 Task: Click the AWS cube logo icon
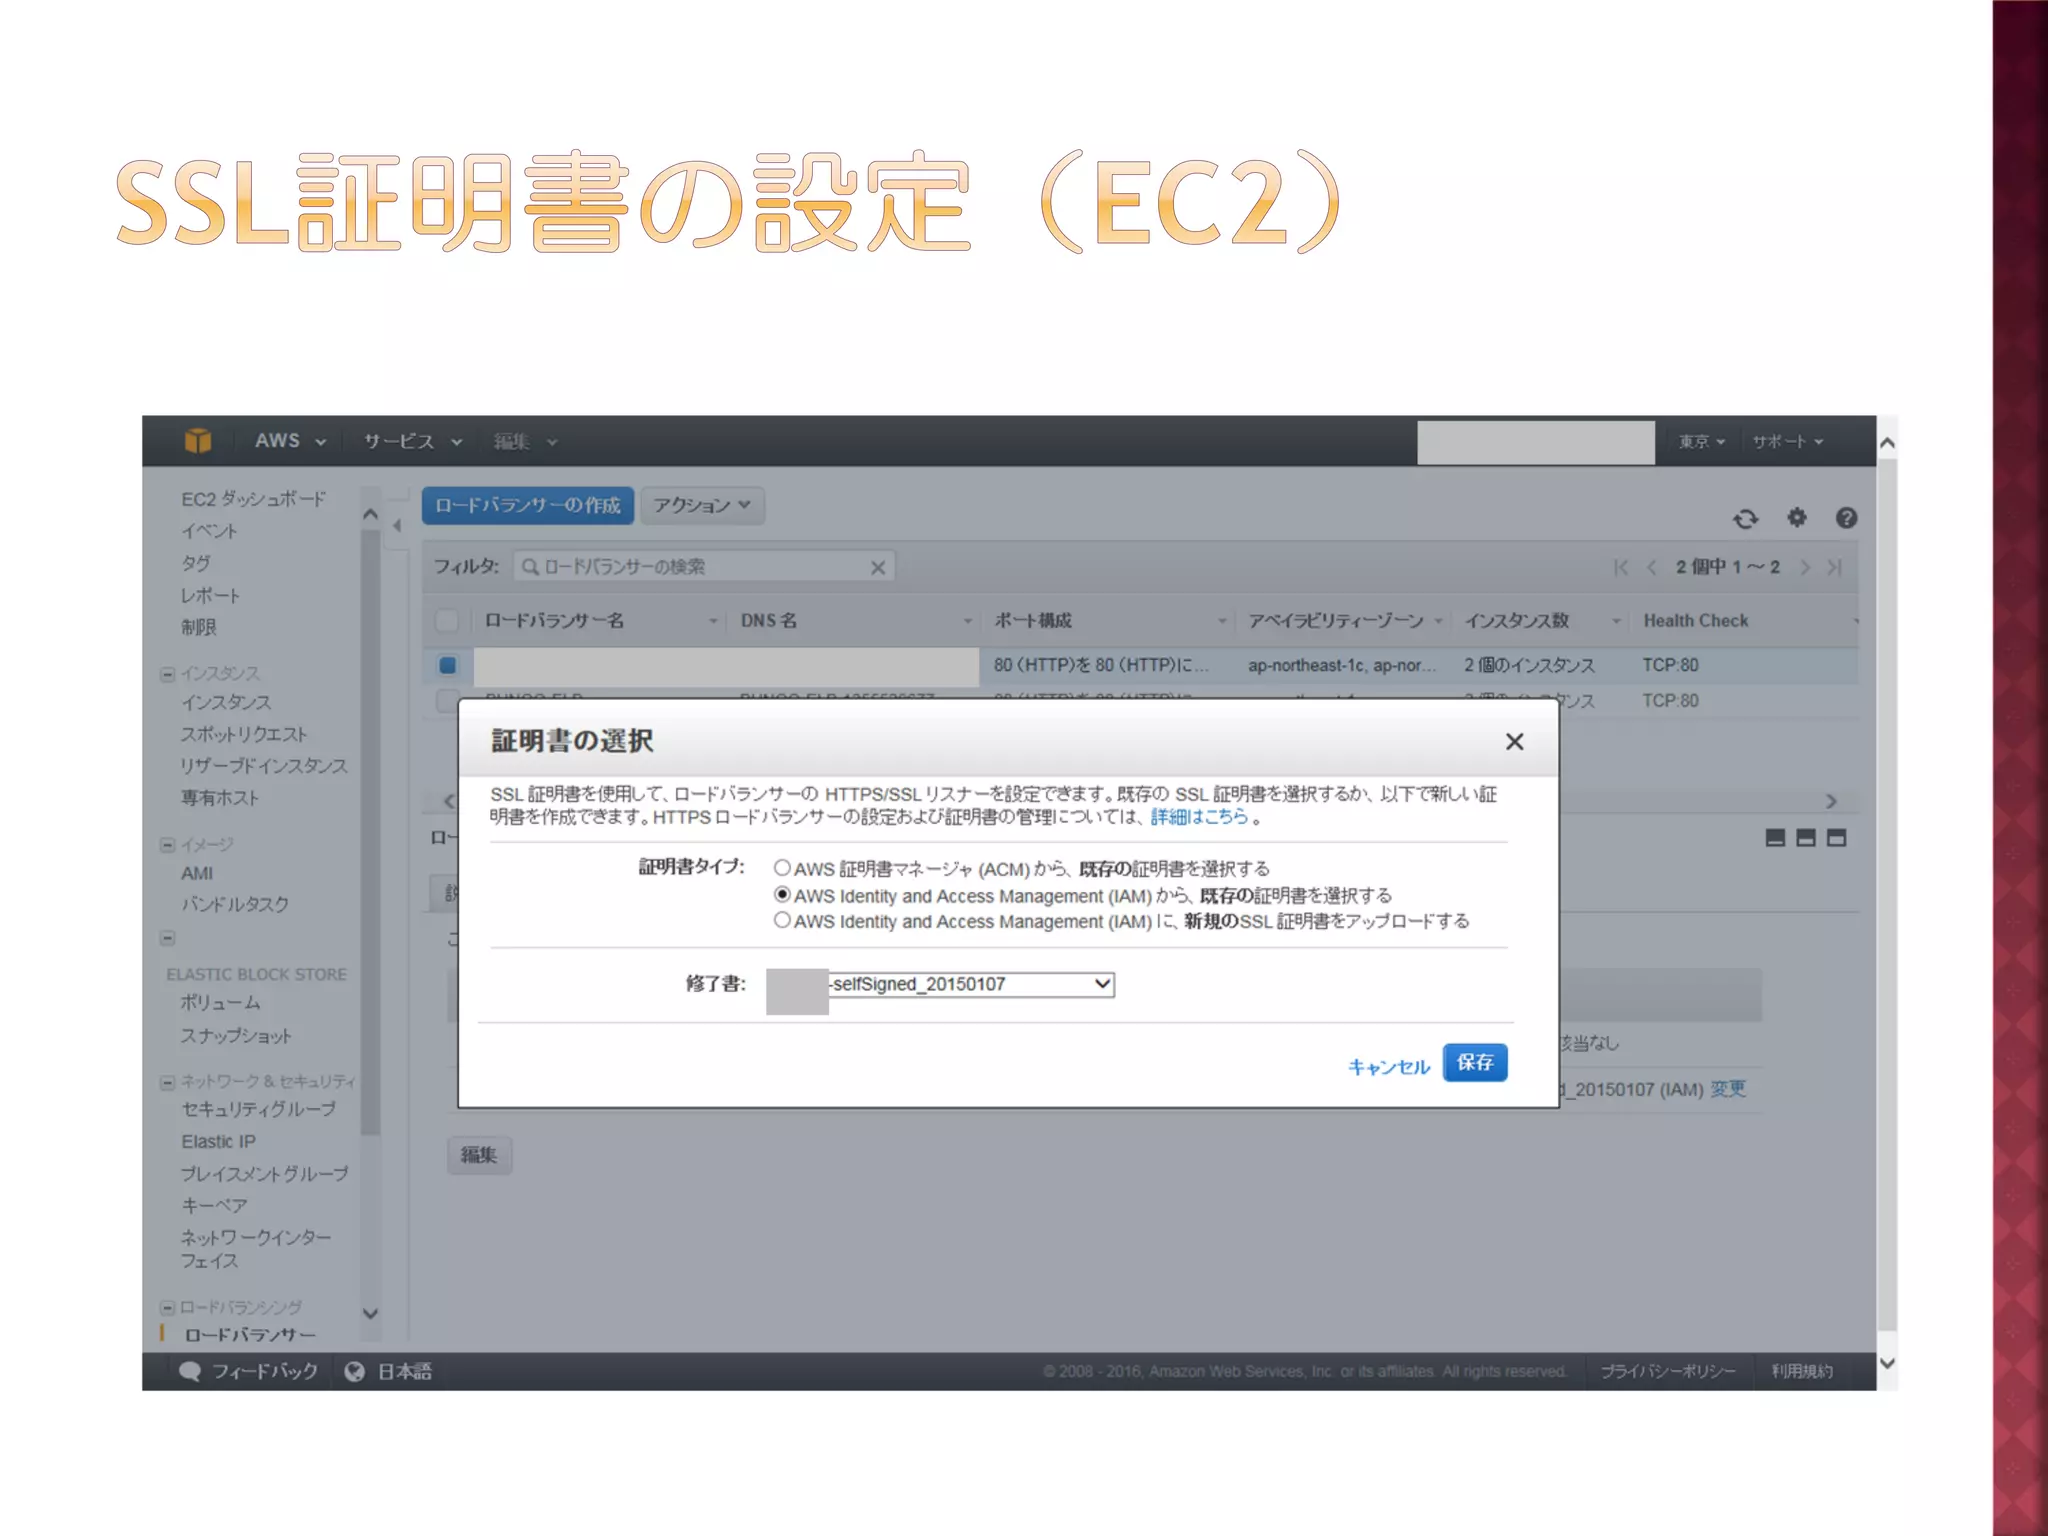[x=198, y=441]
